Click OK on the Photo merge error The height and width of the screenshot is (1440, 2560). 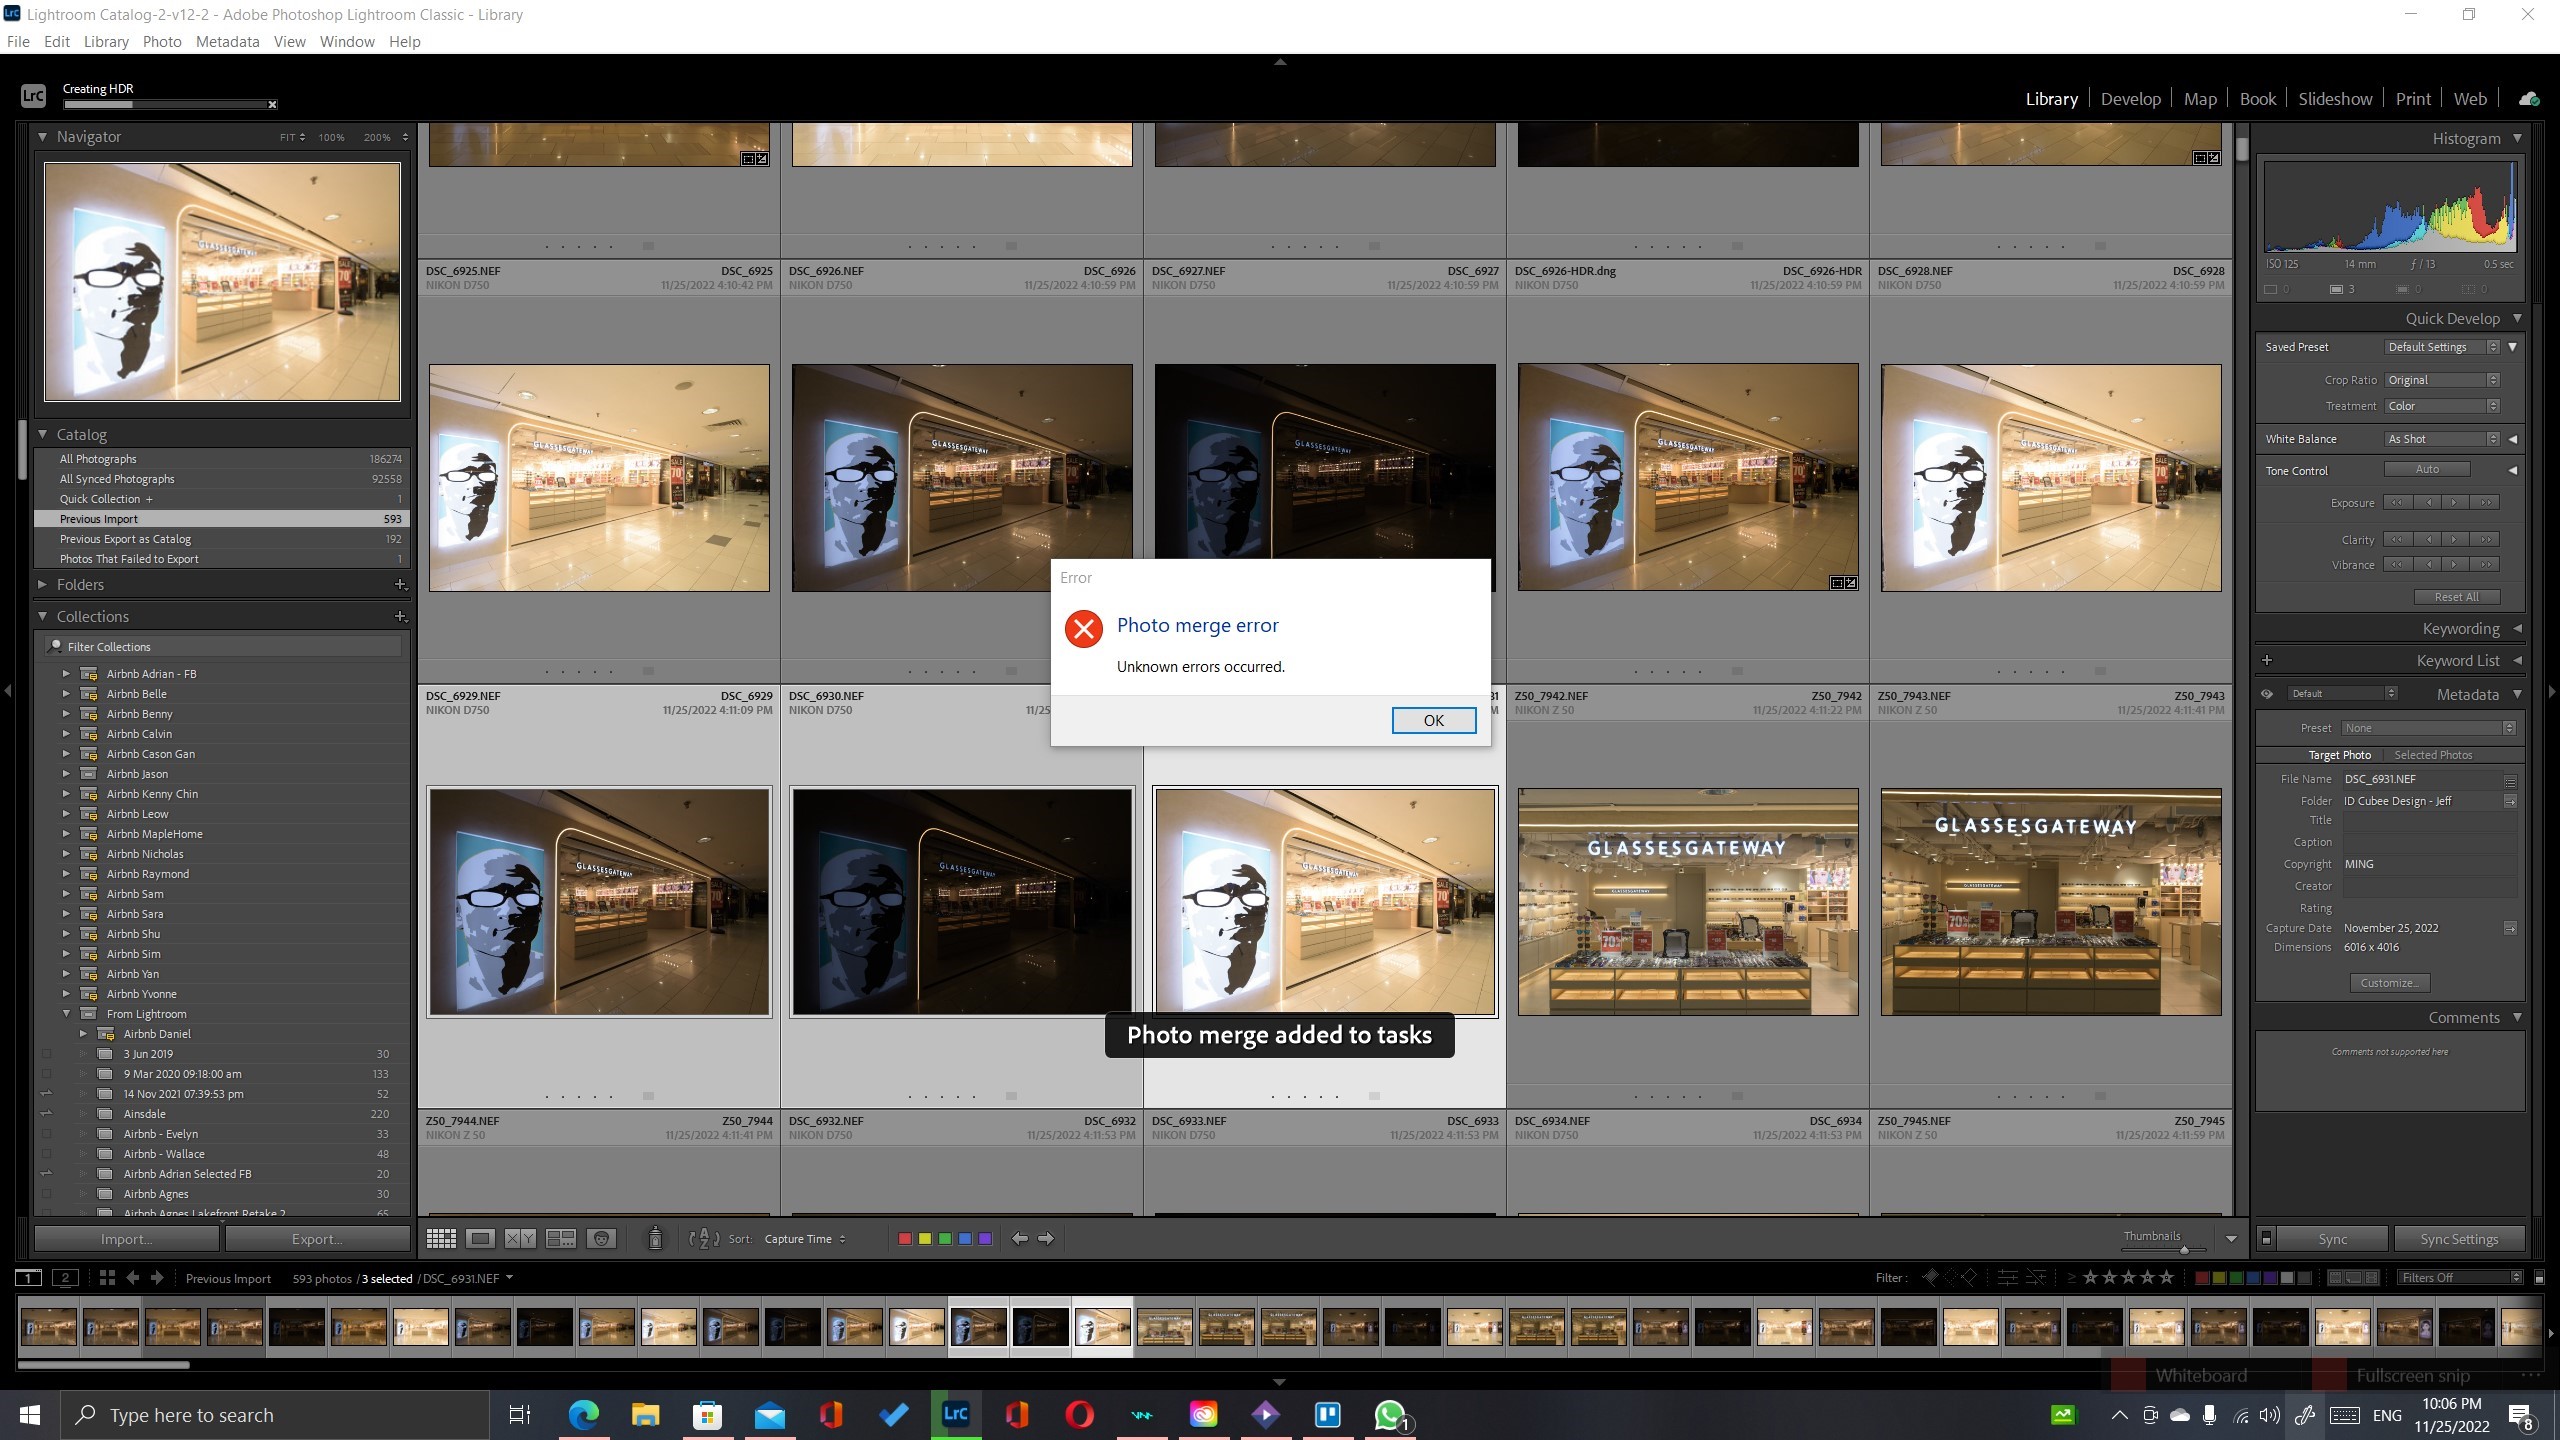pos(1433,720)
